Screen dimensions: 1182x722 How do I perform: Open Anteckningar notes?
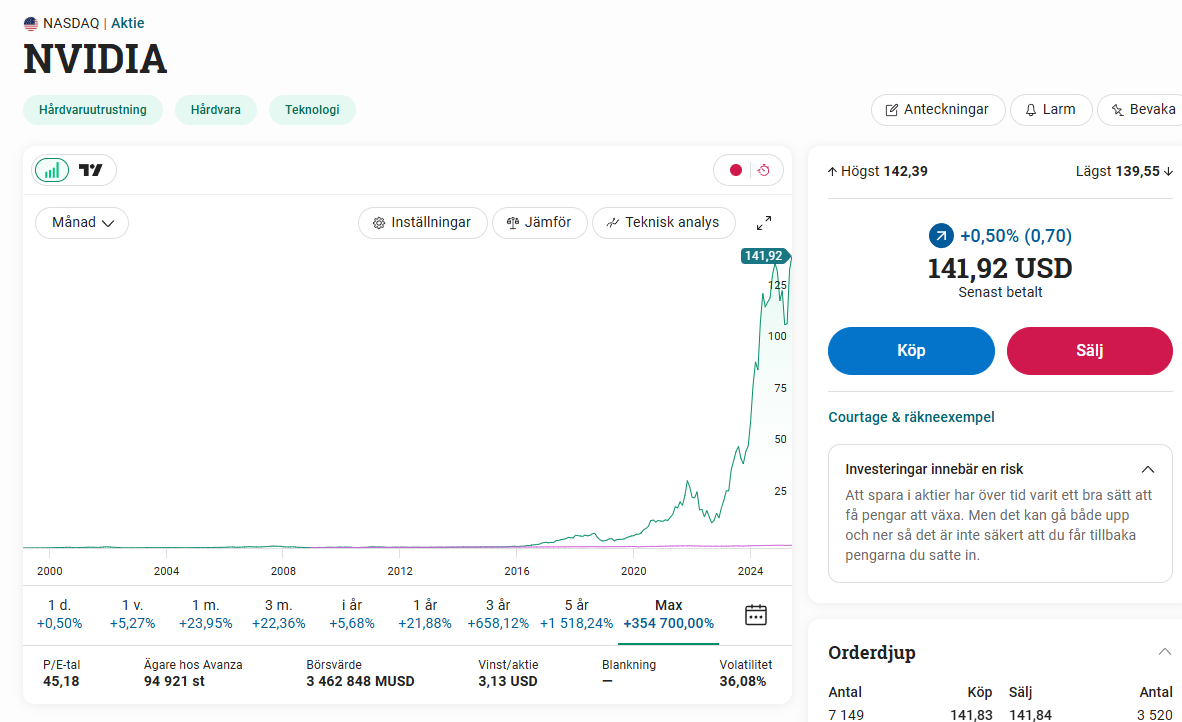(938, 110)
